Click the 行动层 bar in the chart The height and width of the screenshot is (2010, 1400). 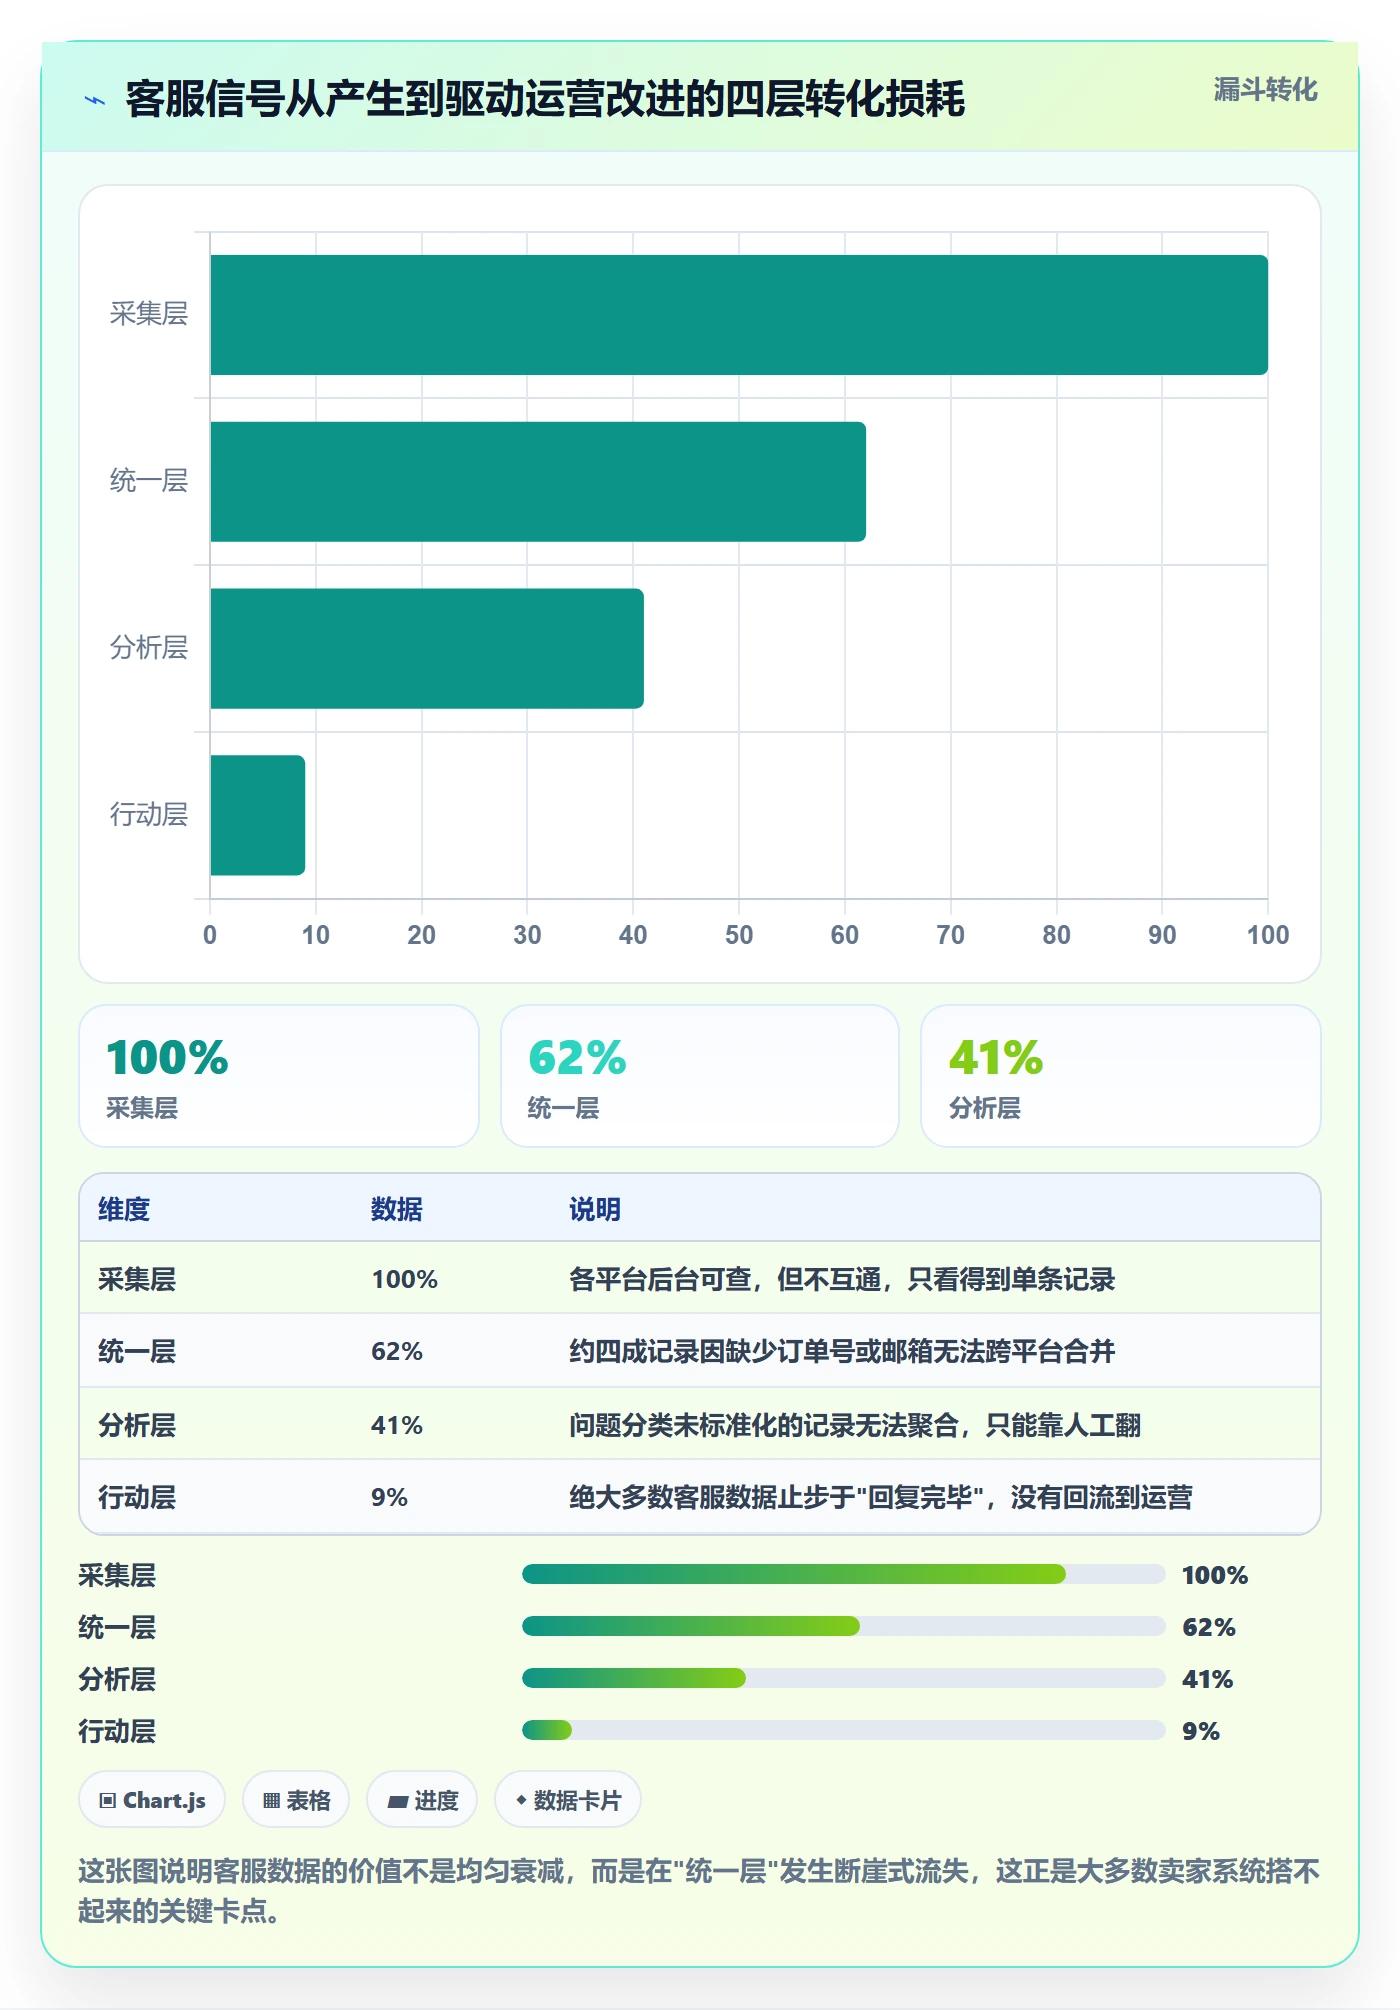point(257,815)
